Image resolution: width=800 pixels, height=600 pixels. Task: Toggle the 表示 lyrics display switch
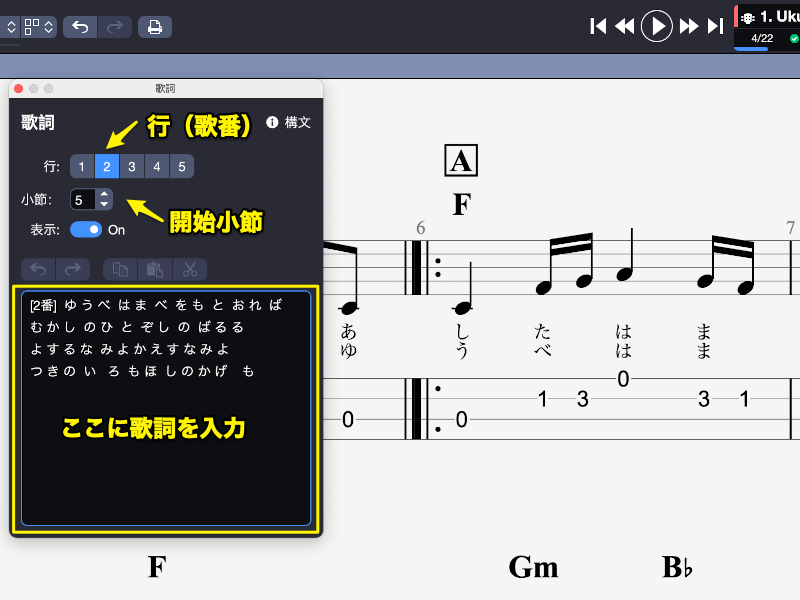(86, 230)
